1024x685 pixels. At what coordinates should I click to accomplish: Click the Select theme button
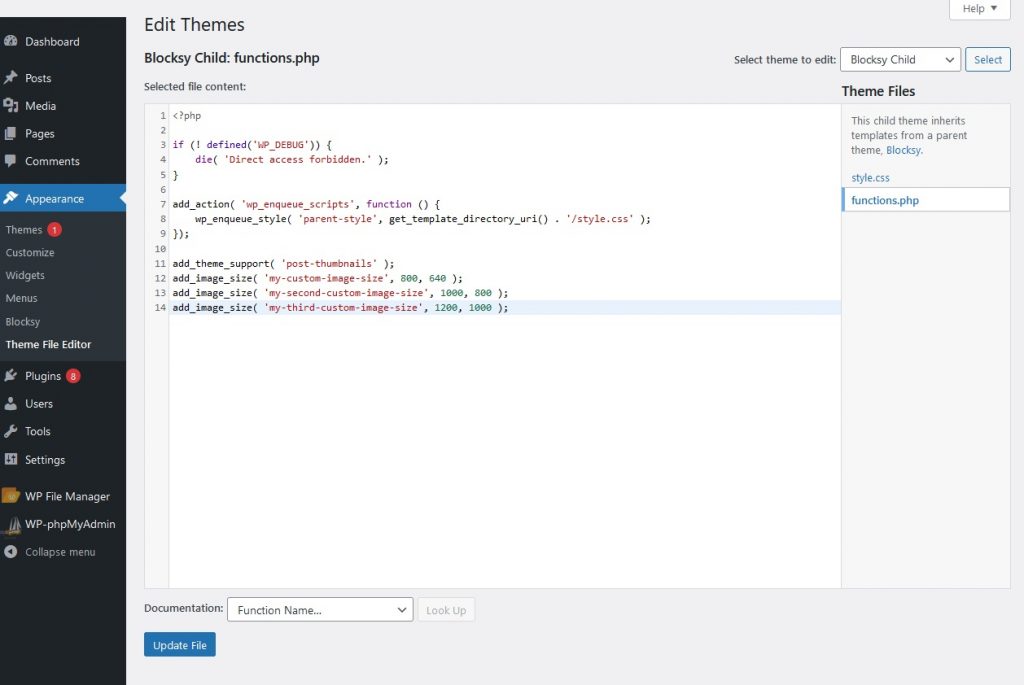tap(987, 59)
